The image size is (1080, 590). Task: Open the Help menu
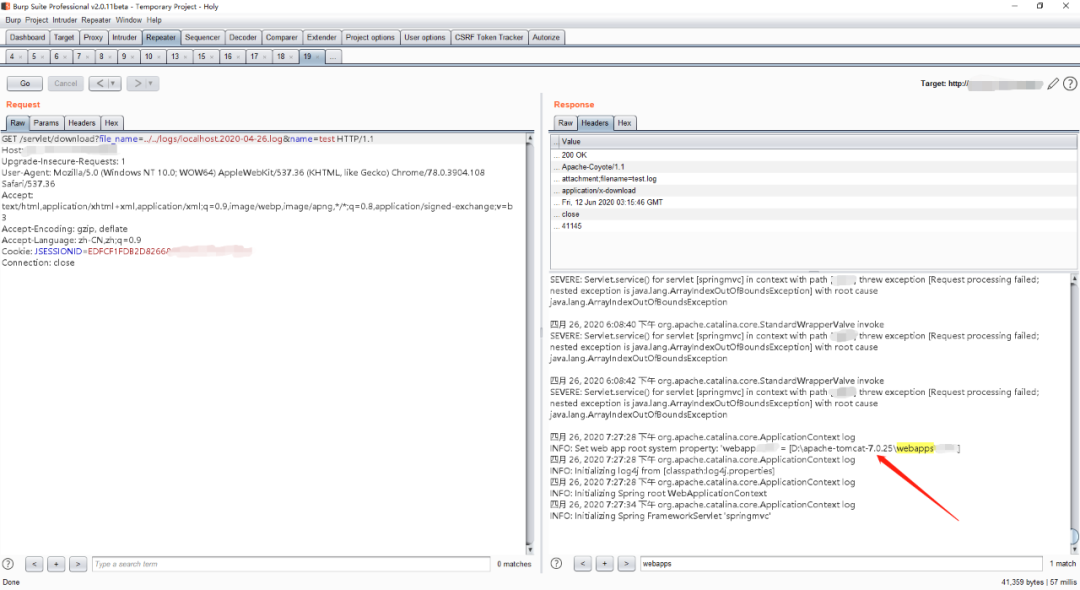pyautogui.click(x=154, y=20)
